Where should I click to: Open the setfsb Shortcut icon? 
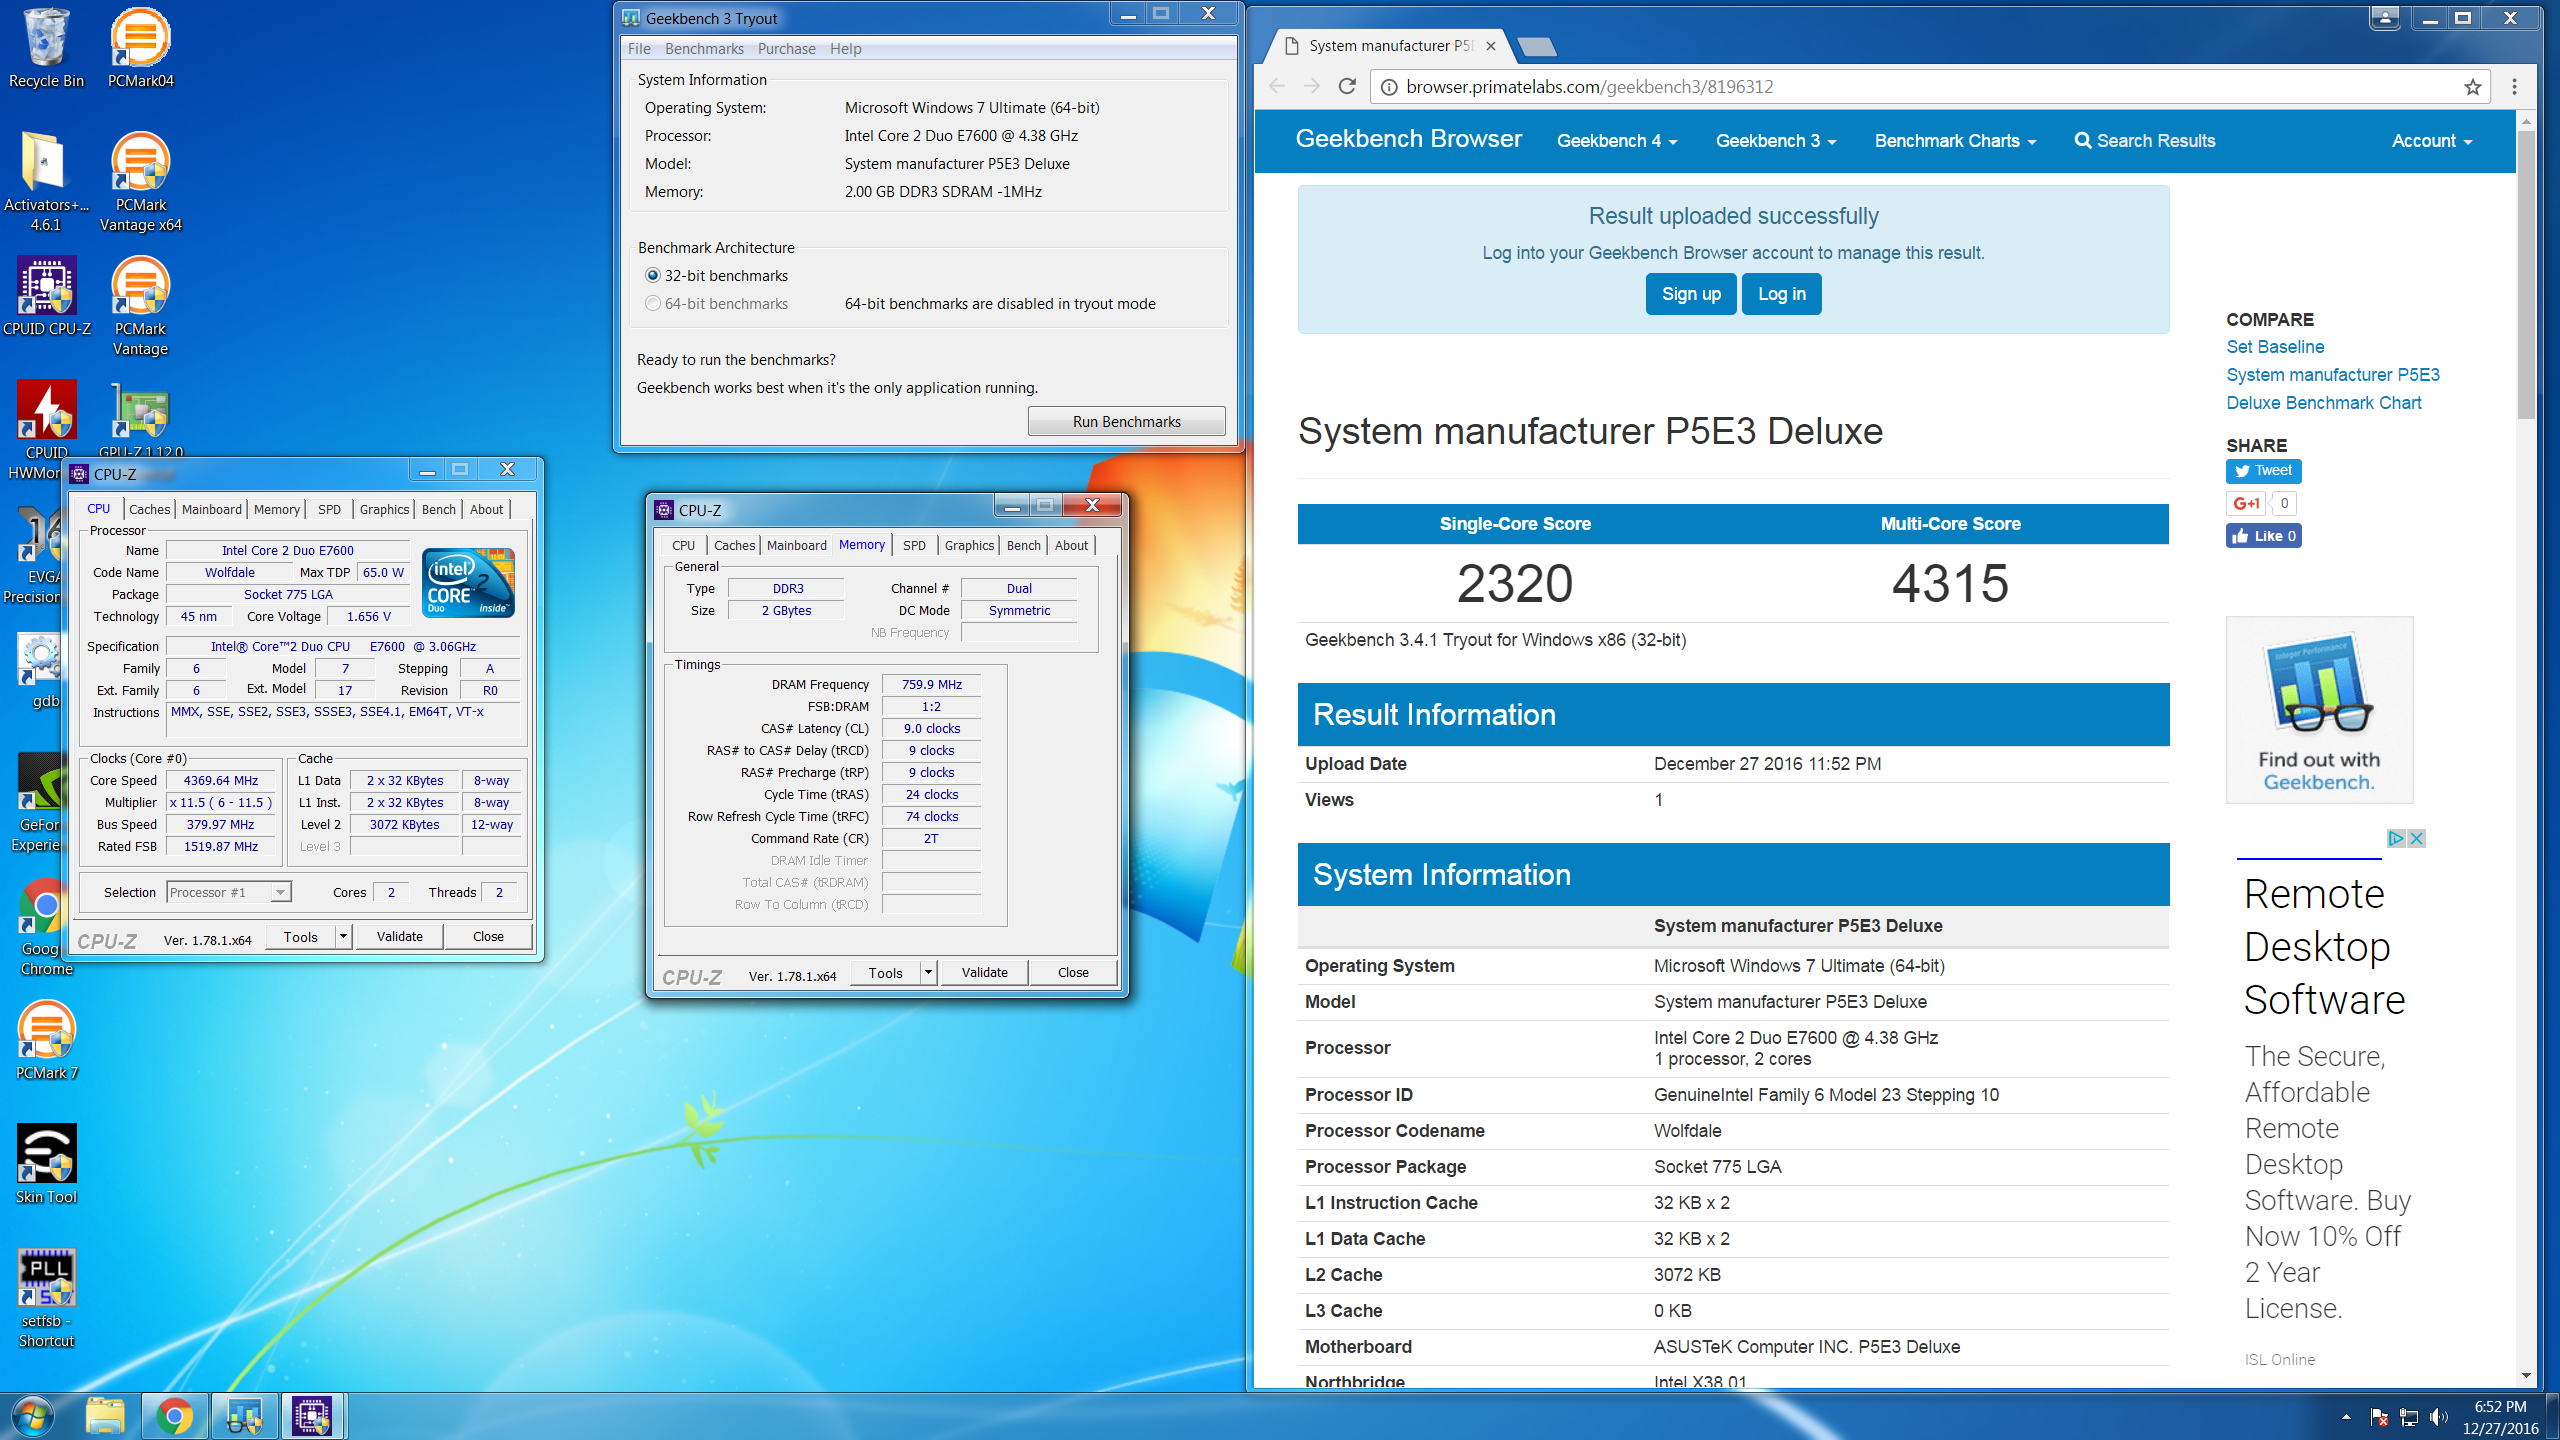(46, 1298)
